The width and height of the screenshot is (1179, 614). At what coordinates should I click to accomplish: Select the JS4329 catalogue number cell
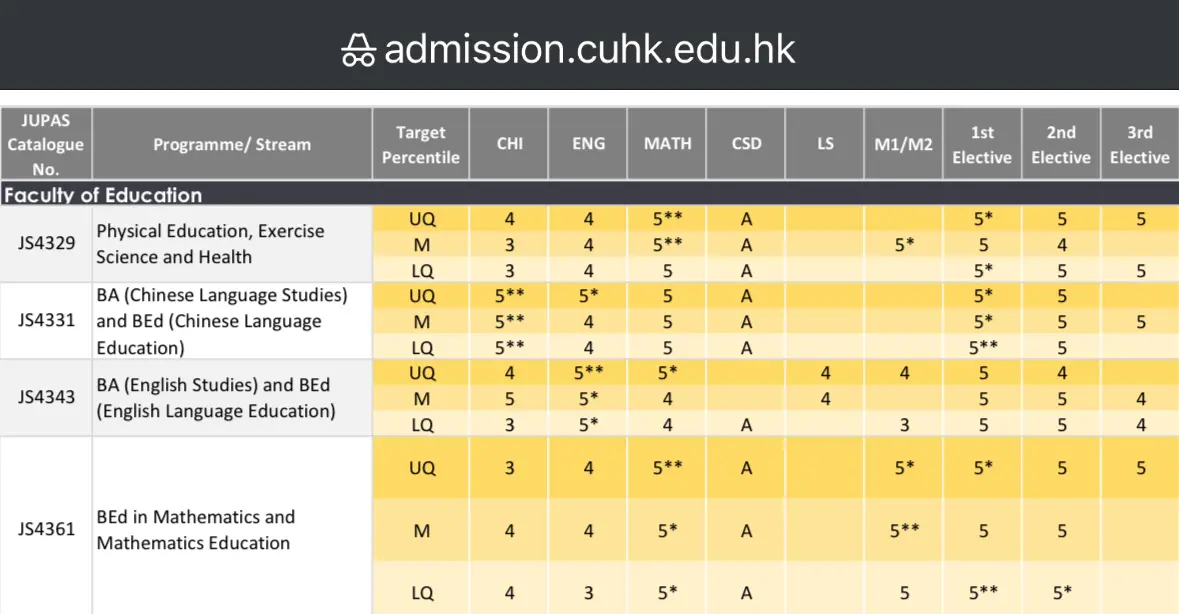click(x=46, y=243)
